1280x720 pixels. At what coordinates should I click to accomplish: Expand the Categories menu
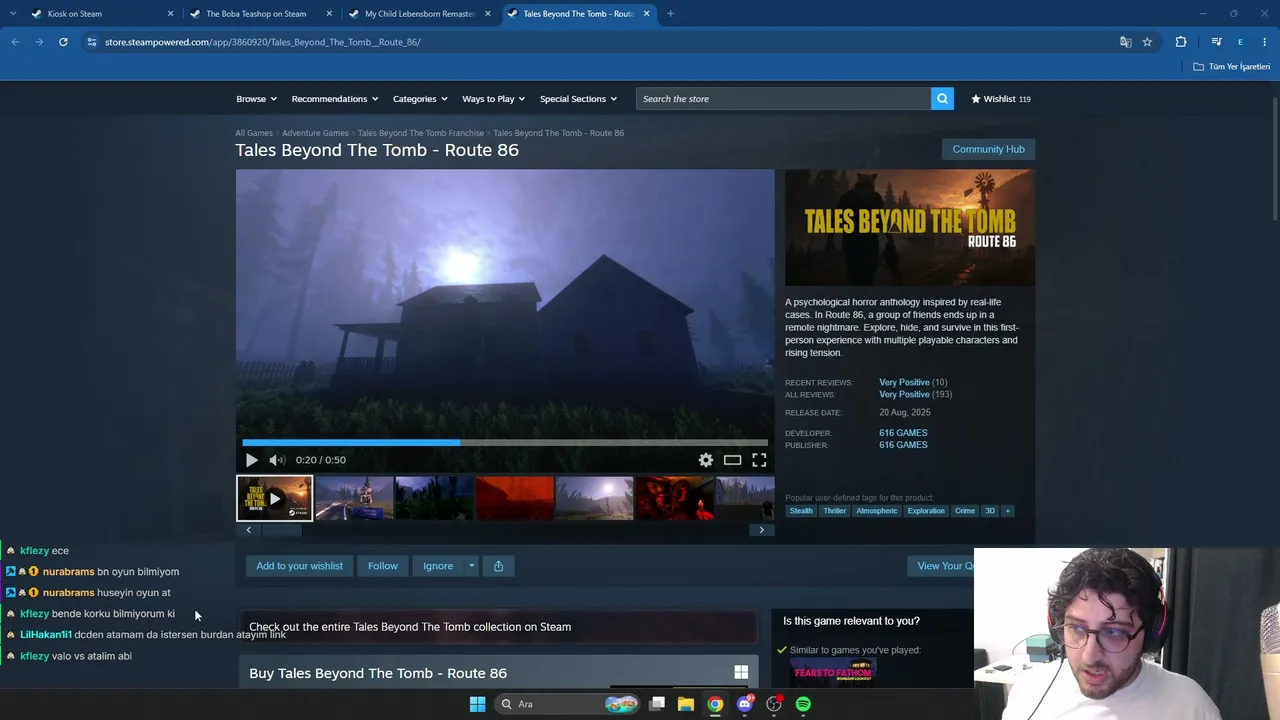[x=420, y=99]
